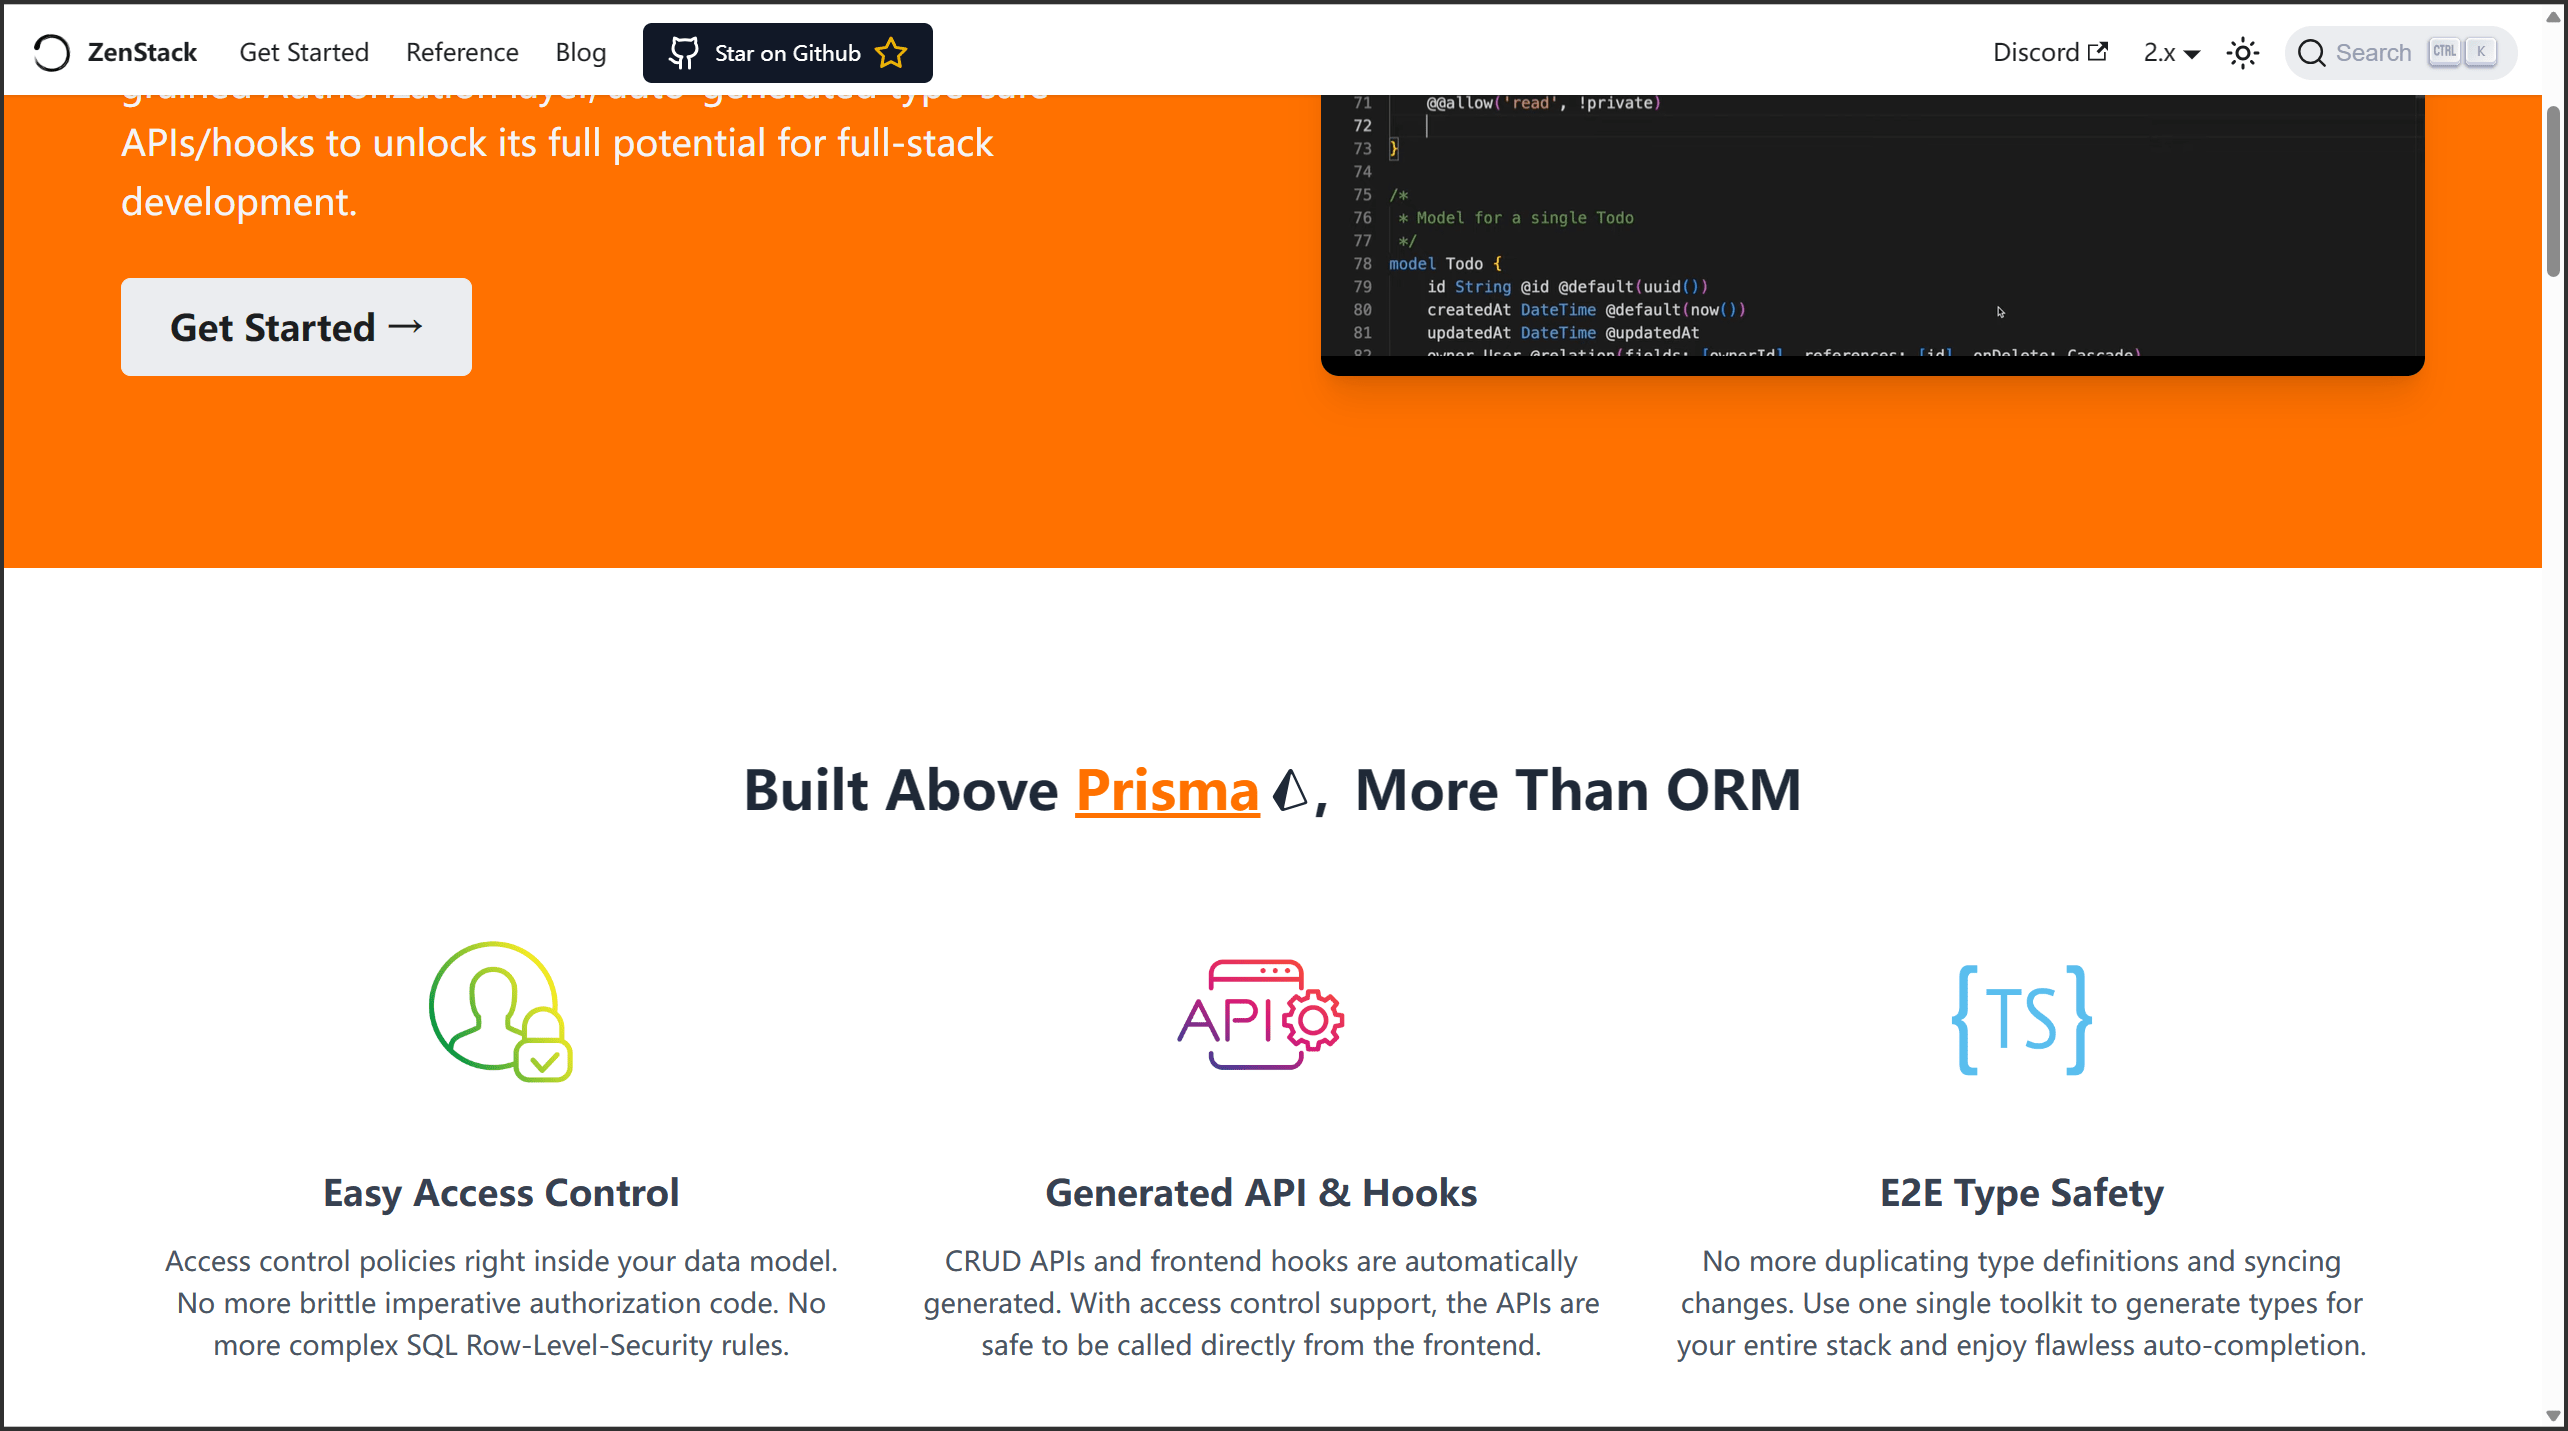Click the GitHub octocat icon

(683, 53)
